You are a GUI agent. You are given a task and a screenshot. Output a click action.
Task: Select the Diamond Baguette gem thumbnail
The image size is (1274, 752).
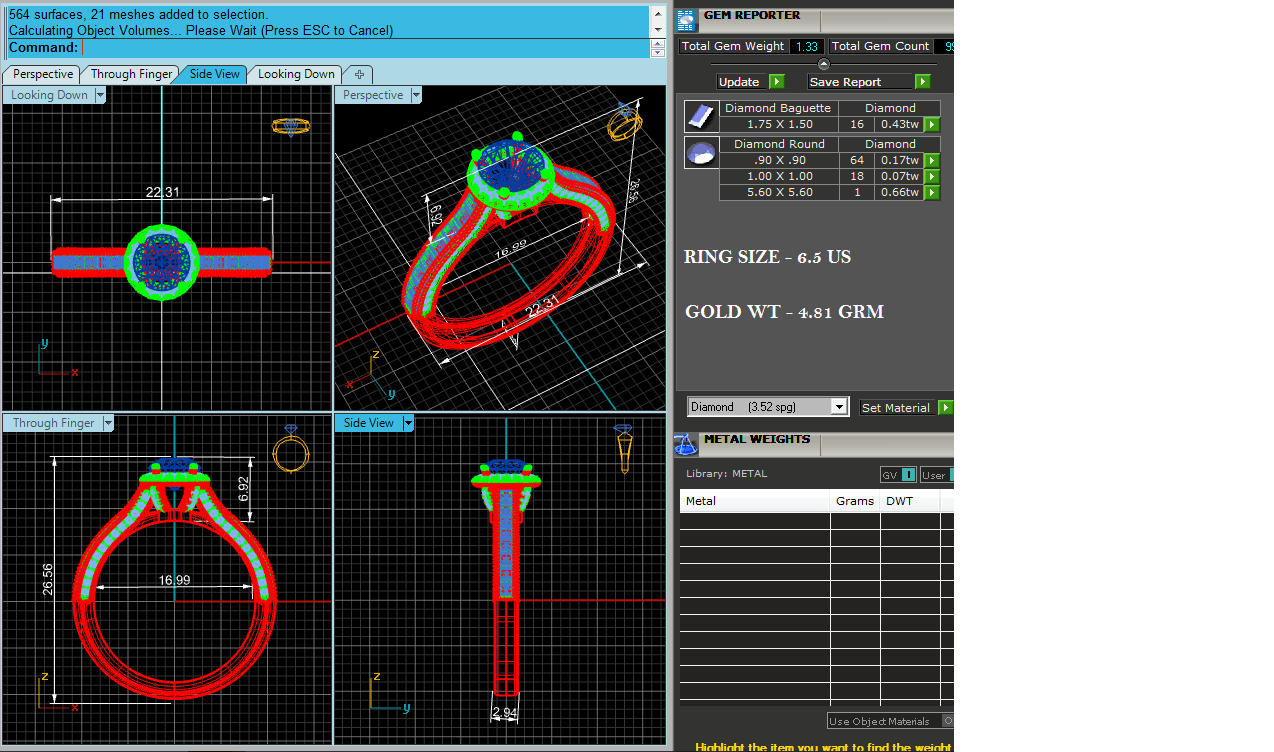[700, 117]
